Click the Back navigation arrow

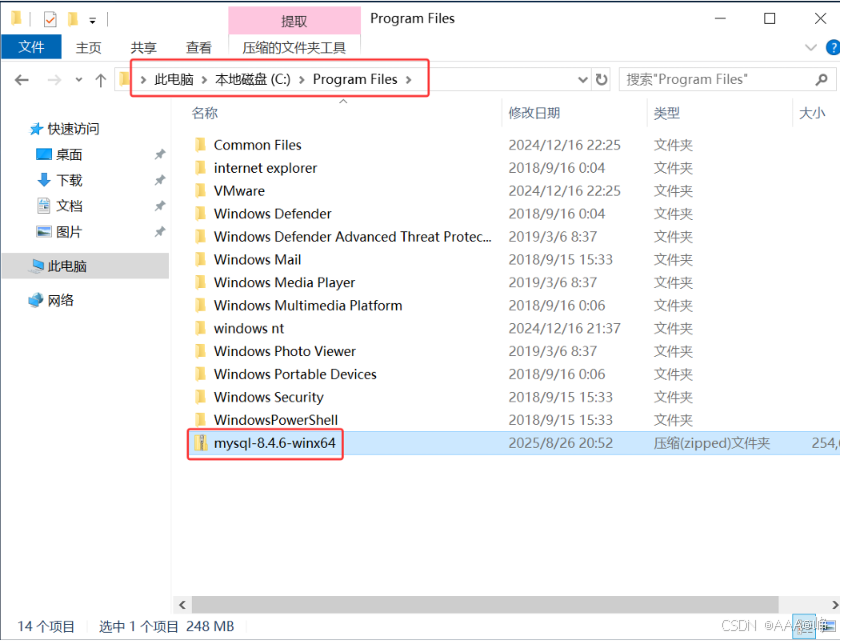click(21, 80)
